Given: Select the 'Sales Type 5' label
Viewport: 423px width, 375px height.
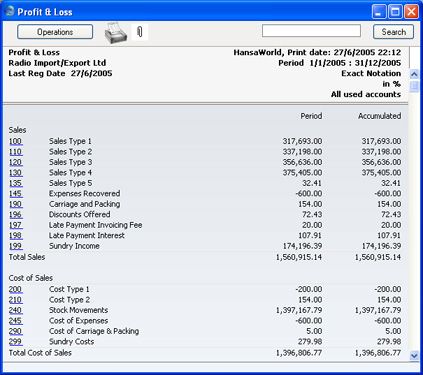Looking at the screenshot, I should click(71, 183).
